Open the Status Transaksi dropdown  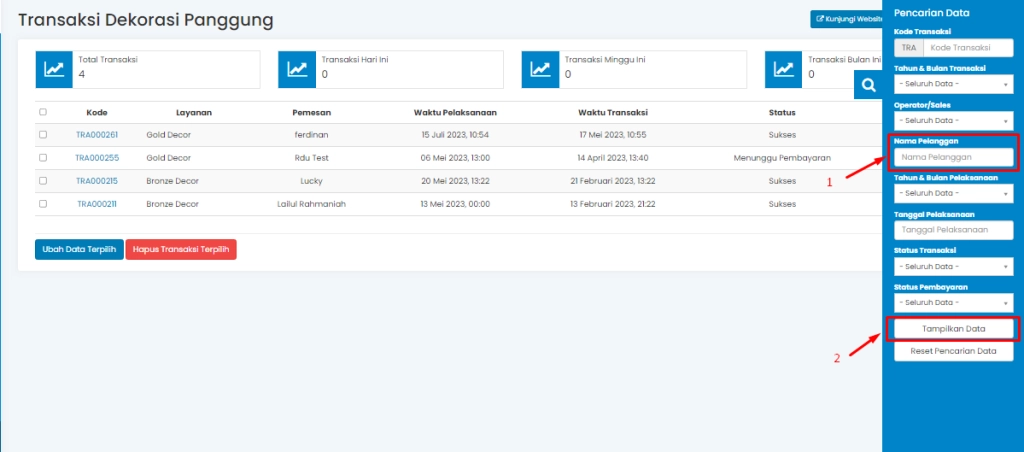pyautogui.click(x=953, y=266)
